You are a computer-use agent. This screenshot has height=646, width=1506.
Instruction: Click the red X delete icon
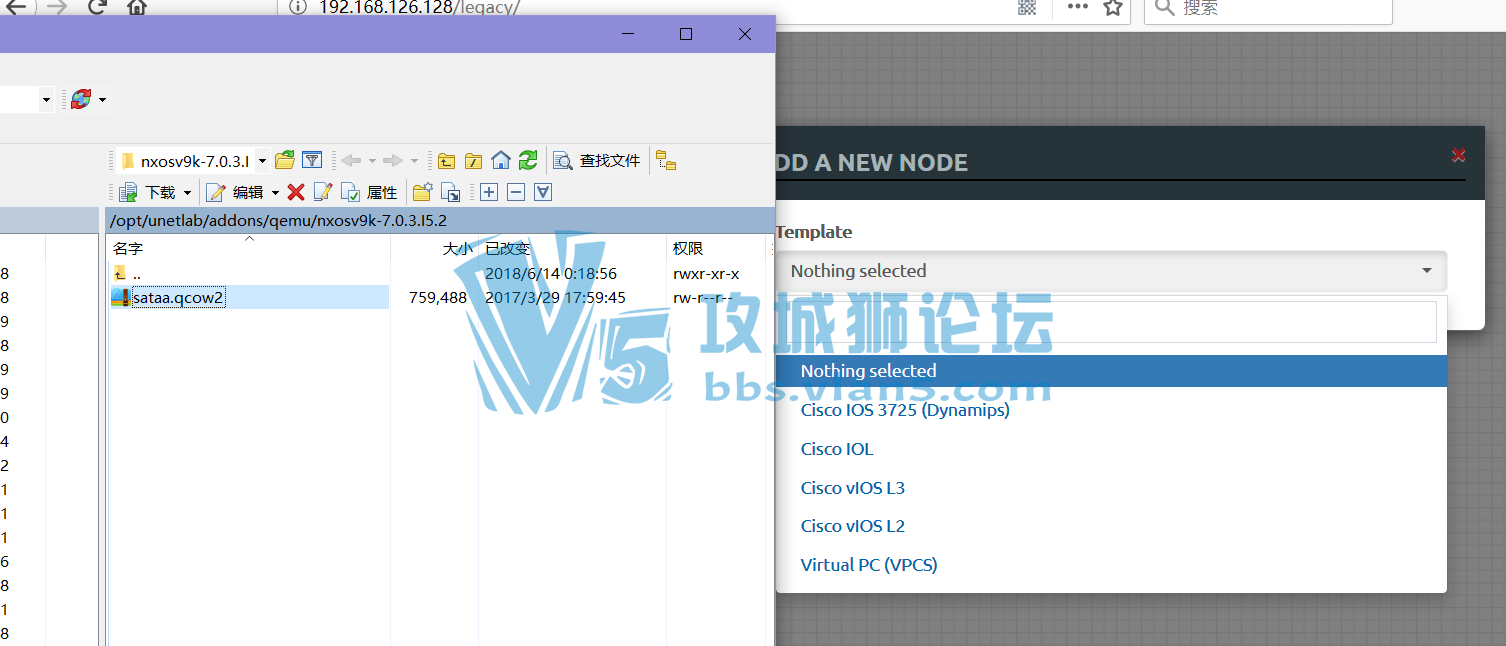tap(296, 192)
